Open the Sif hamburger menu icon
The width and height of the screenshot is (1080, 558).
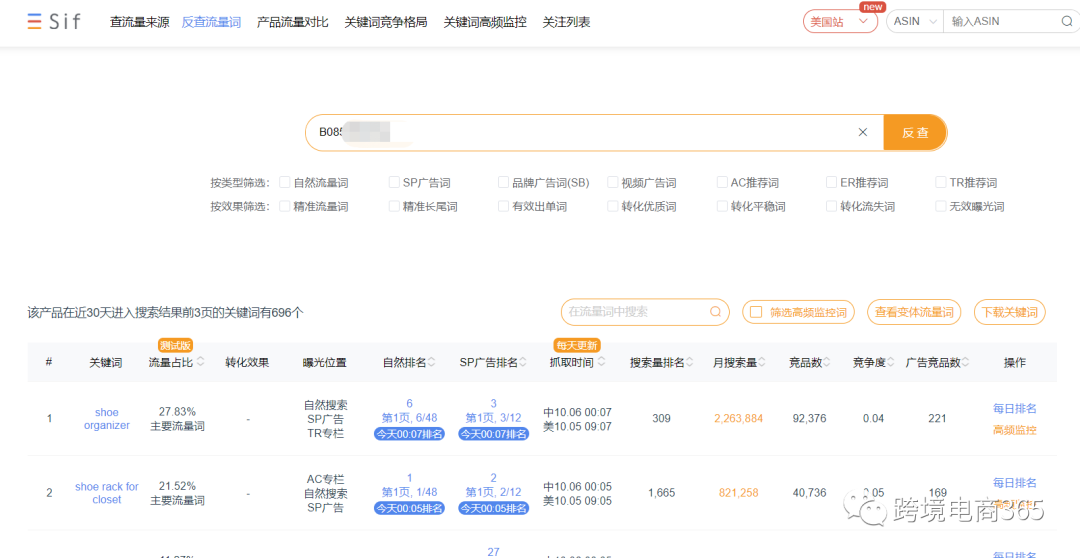click(34, 21)
